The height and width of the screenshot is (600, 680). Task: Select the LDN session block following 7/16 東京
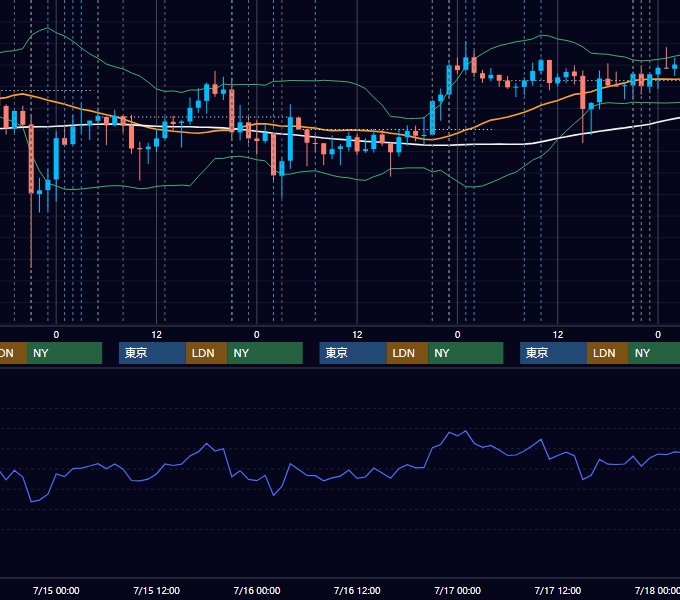pos(407,353)
